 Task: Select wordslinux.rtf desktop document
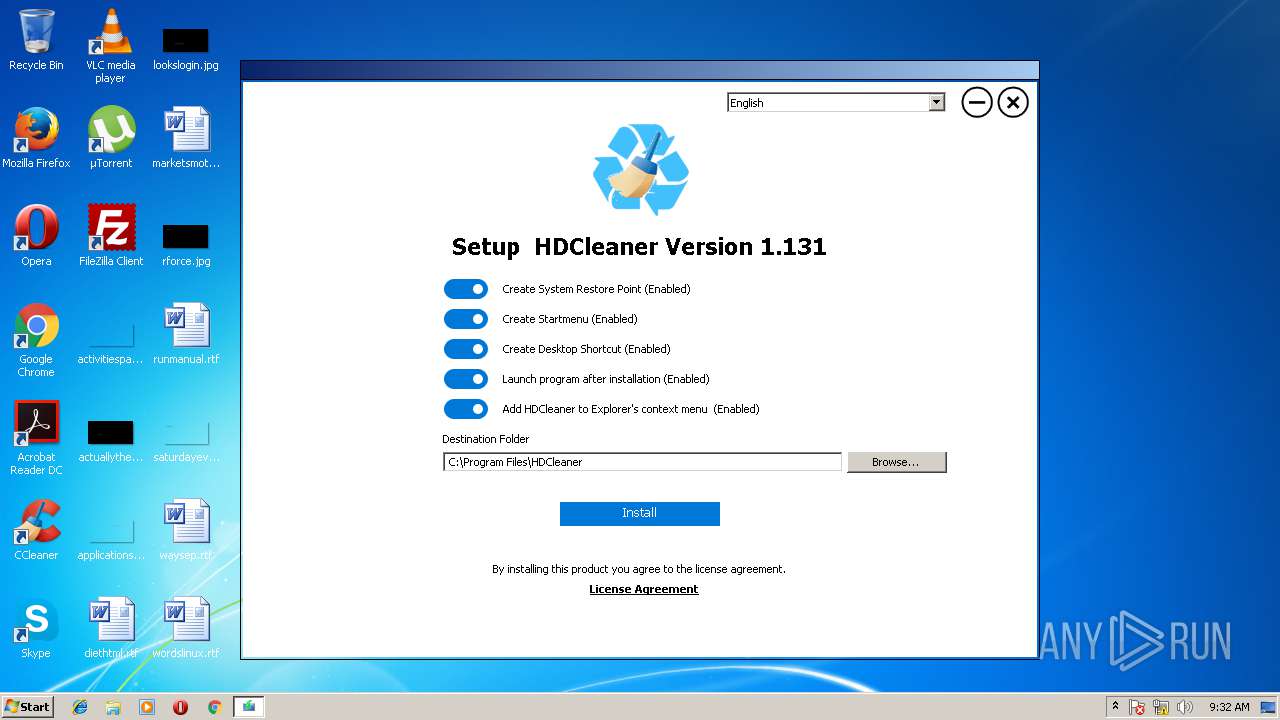click(186, 629)
